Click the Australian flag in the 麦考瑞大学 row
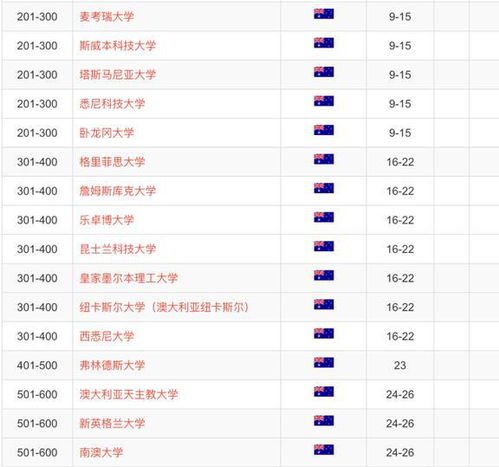Screen dimensions: 499x467 coord(324,14)
